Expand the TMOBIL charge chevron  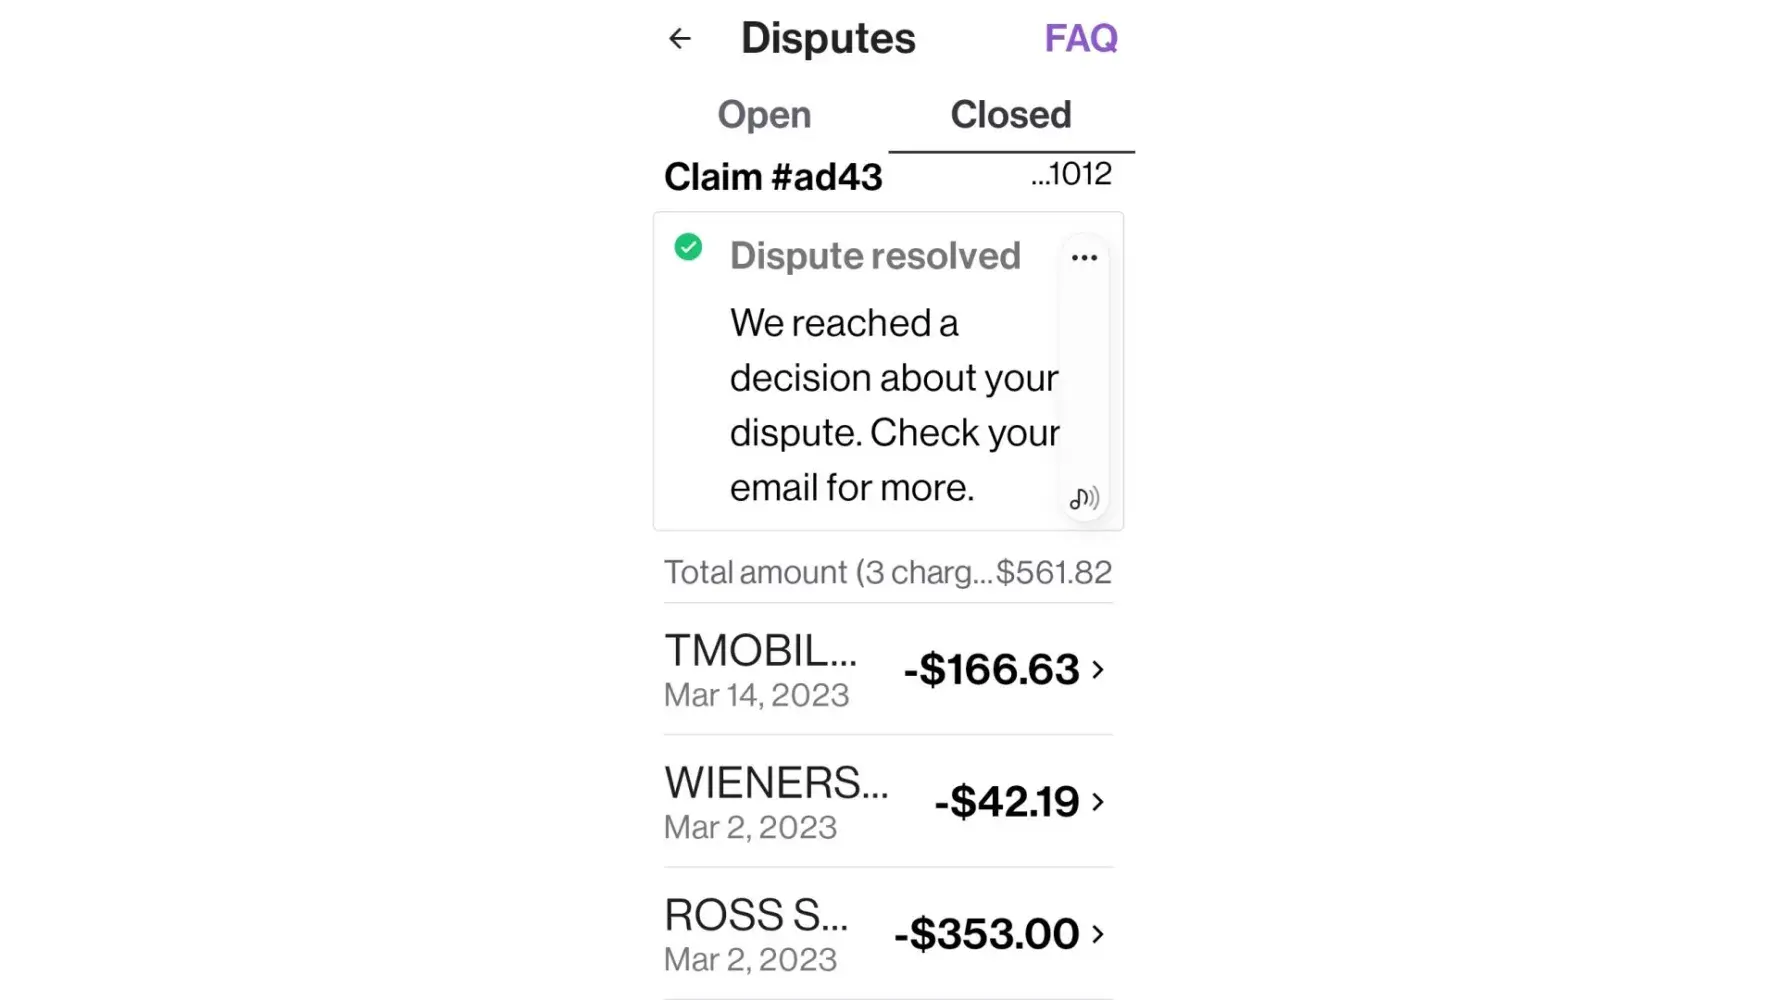pyautogui.click(x=1098, y=669)
